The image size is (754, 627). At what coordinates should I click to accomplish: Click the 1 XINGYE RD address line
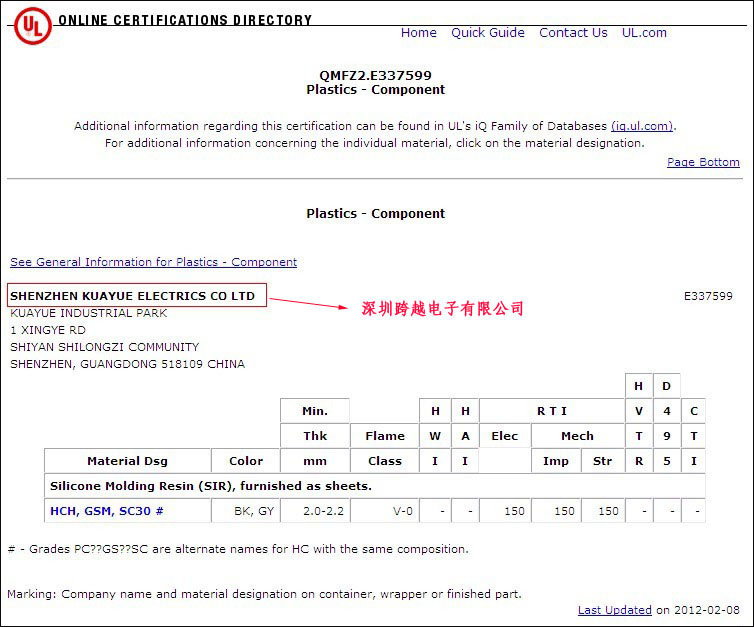48,330
